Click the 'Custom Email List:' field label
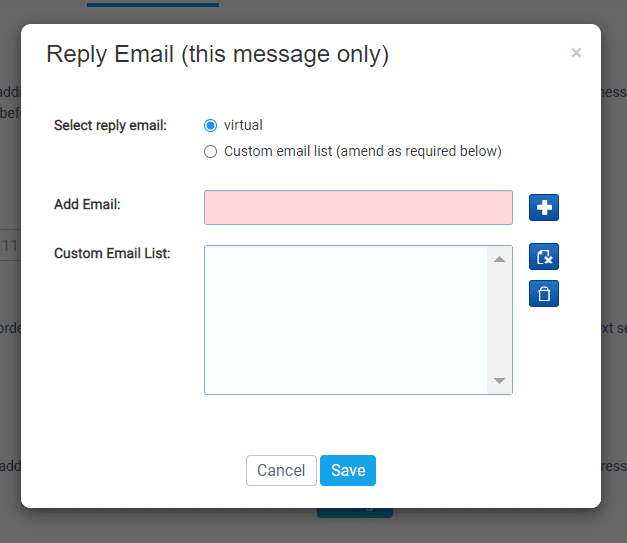627x543 pixels. 112,254
